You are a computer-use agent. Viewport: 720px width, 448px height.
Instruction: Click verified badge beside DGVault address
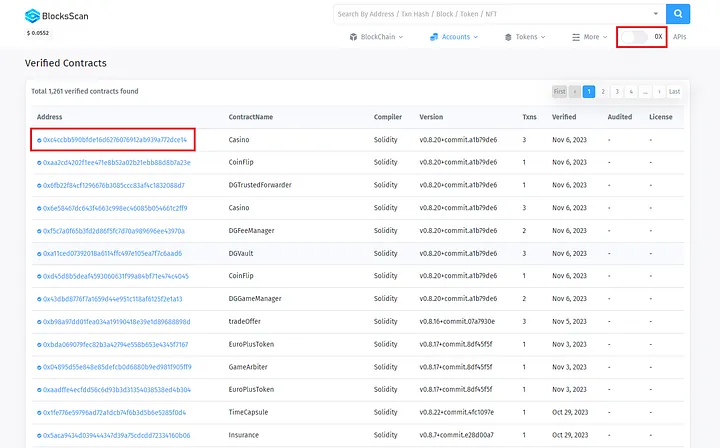[39, 253]
